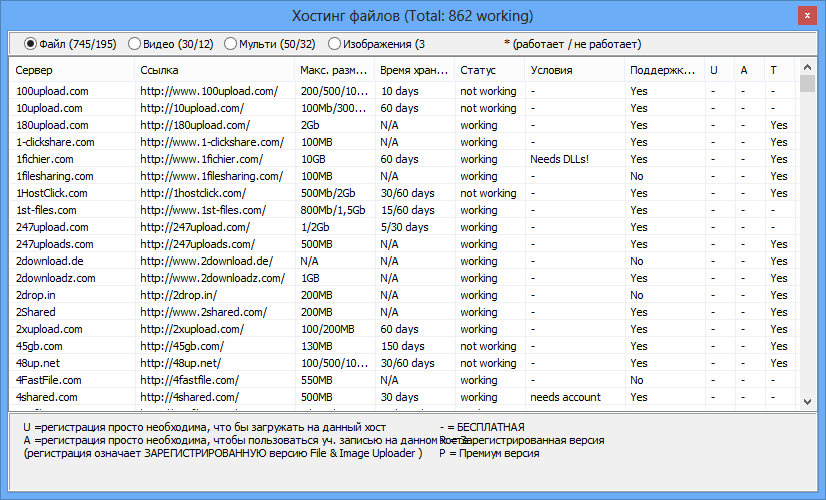Select the 247uploads.com row

(404, 244)
